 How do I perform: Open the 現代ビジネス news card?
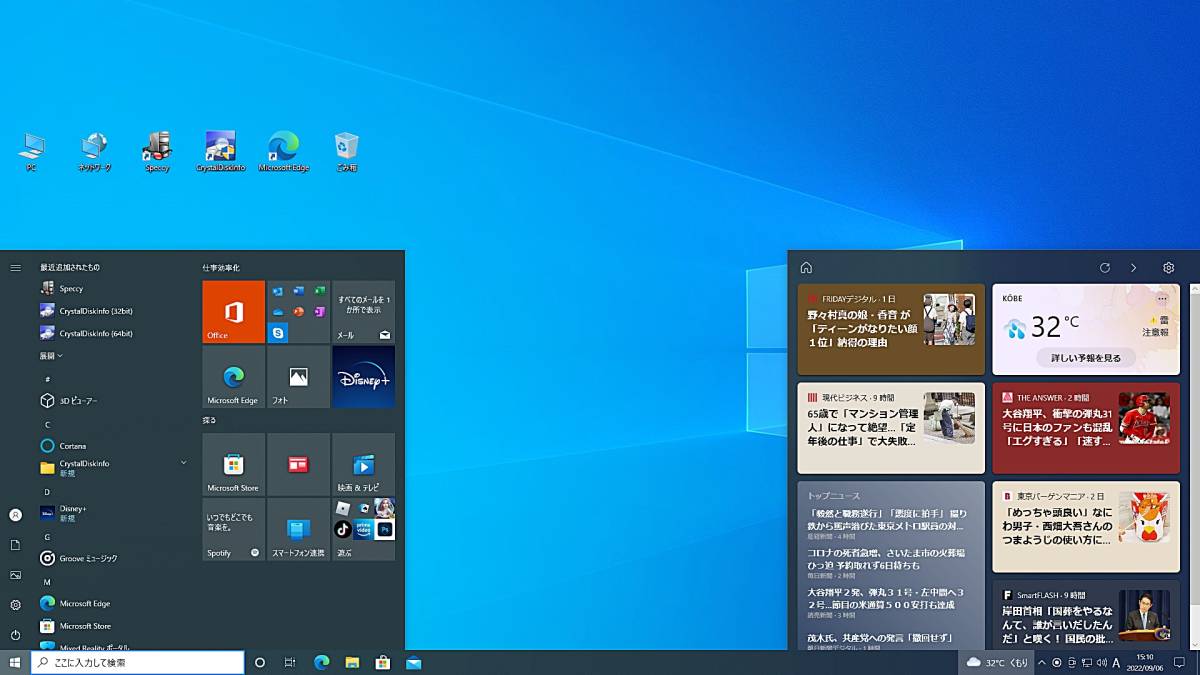[x=891, y=428]
